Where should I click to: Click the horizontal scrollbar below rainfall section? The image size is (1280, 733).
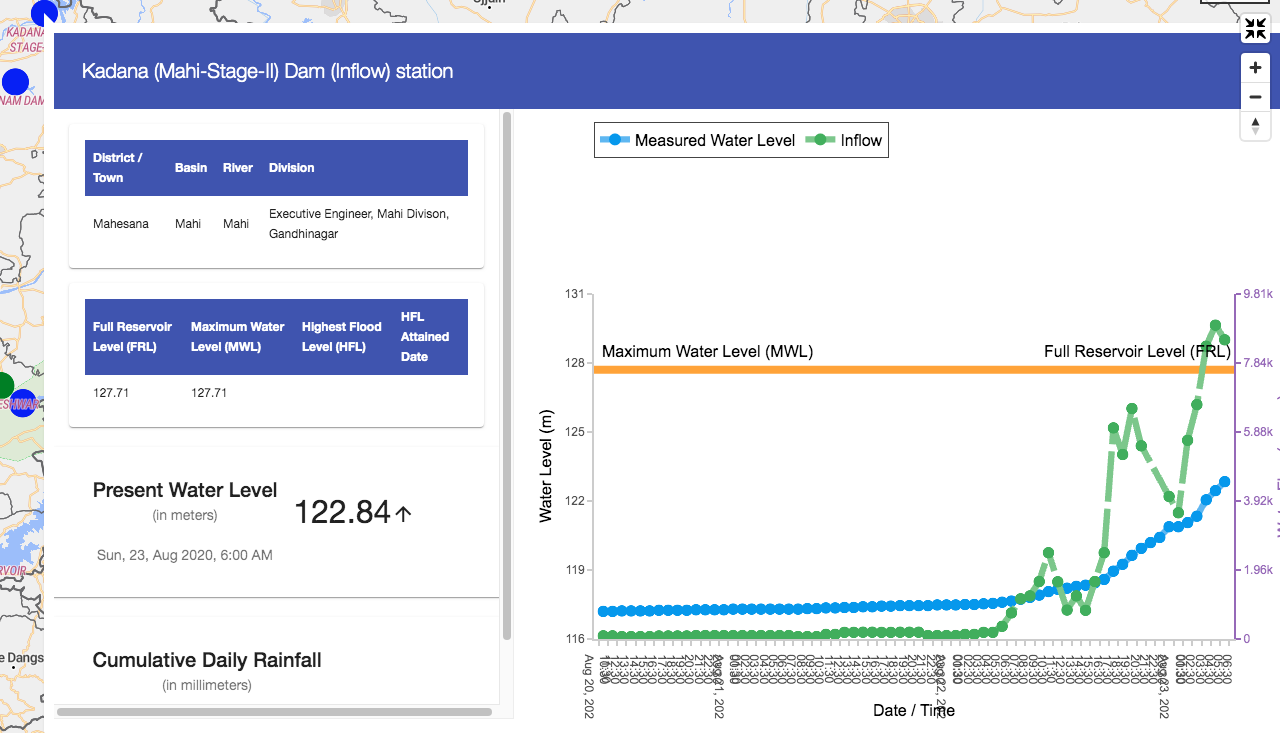[274, 712]
